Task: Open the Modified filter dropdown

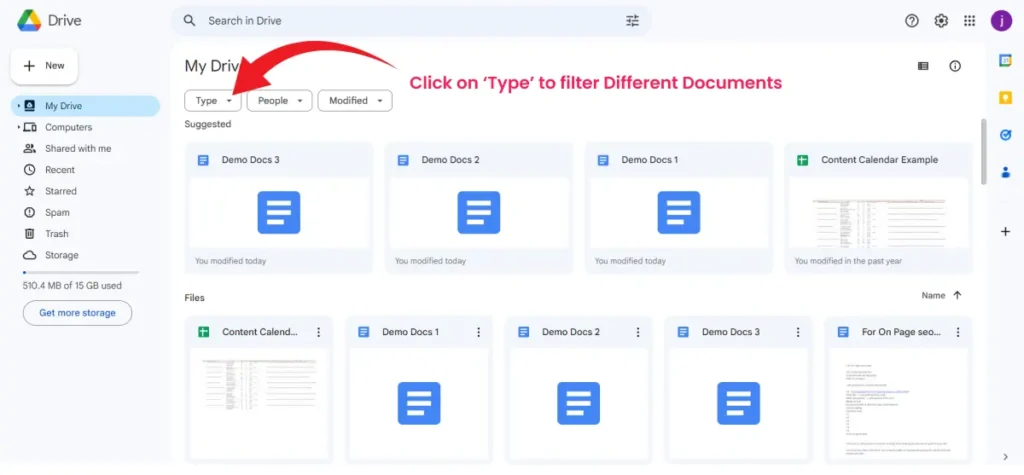Action: (354, 101)
